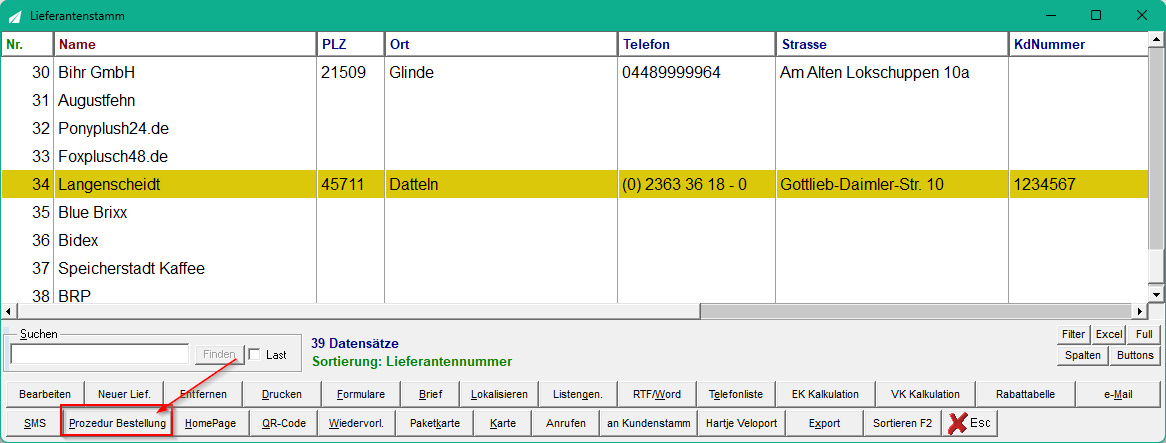The width and height of the screenshot is (1166, 443).
Task: Select the Langenscheidt row
Action: tap(575, 184)
